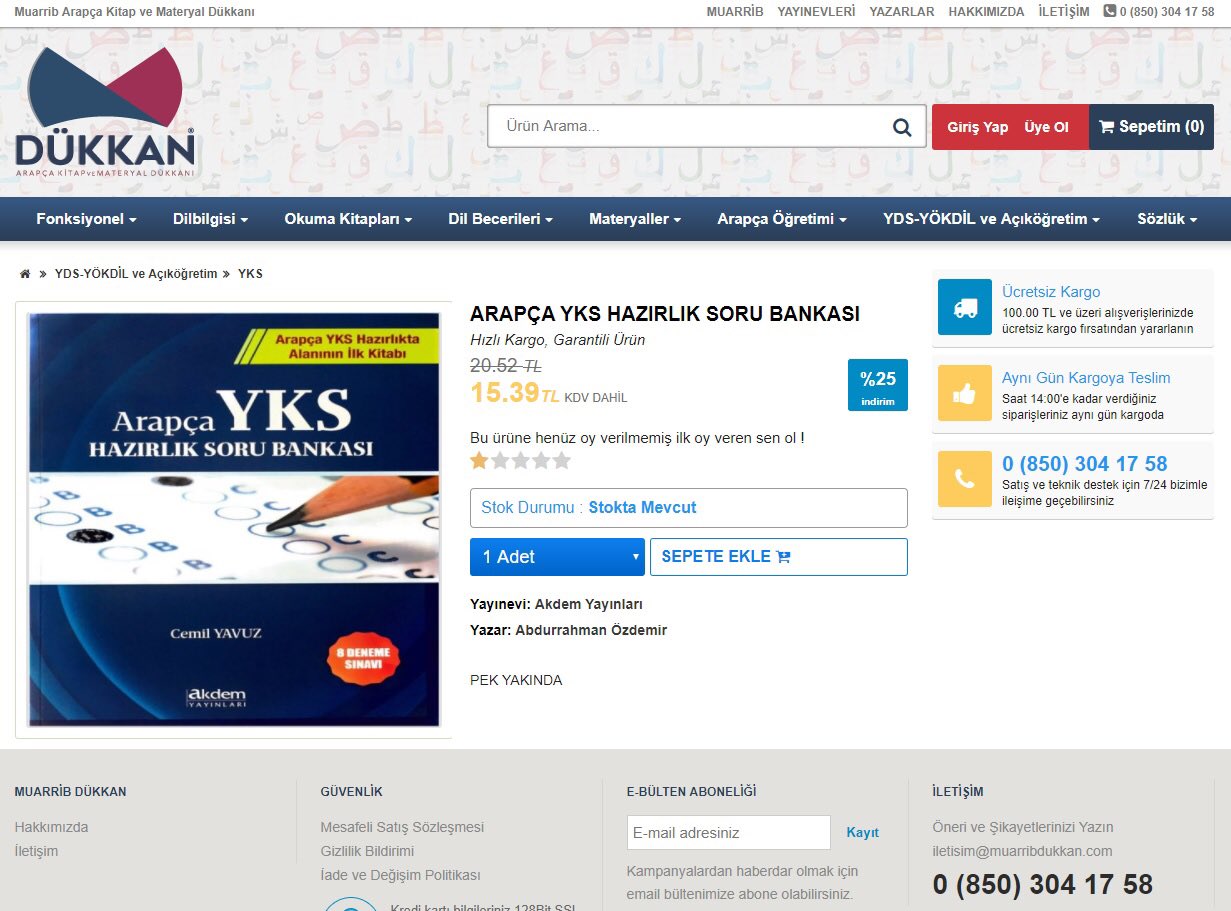Expand the Sözlük menu
The image size is (1231, 911).
1167,219
